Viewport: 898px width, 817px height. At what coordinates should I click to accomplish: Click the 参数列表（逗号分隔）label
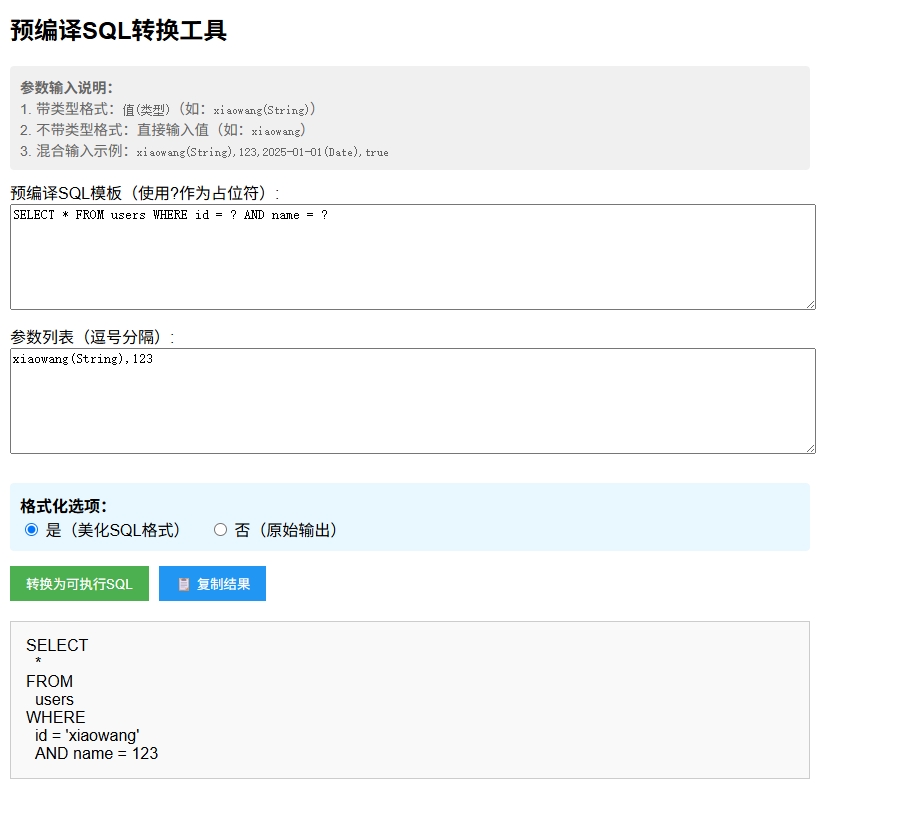(x=92, y=337)
